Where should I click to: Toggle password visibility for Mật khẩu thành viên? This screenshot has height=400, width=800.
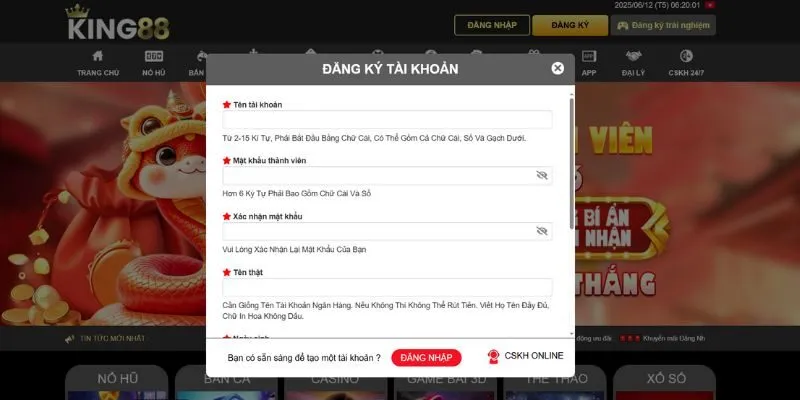point(542,176)
